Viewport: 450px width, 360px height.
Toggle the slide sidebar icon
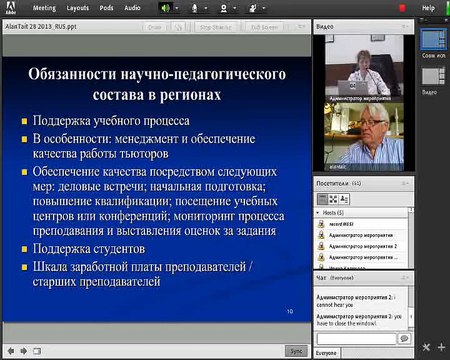click(37, 351)
